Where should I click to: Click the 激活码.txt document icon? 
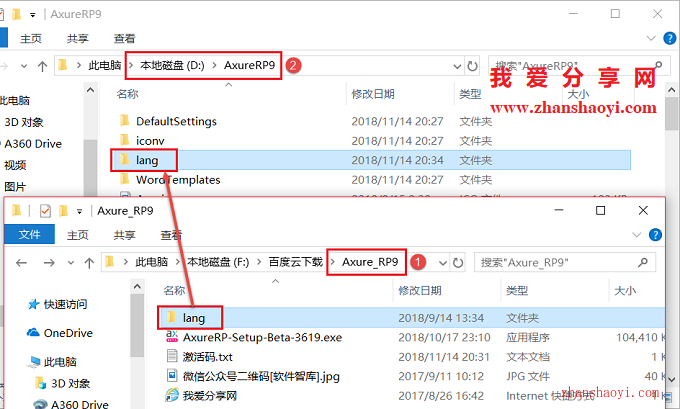(x=172, y=356)
